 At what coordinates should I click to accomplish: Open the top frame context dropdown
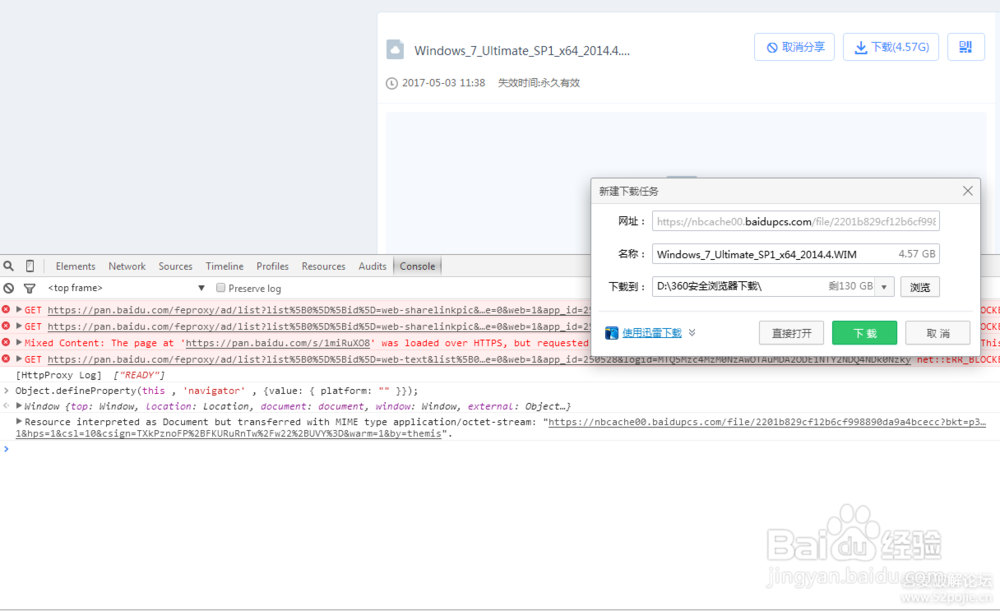126,288
